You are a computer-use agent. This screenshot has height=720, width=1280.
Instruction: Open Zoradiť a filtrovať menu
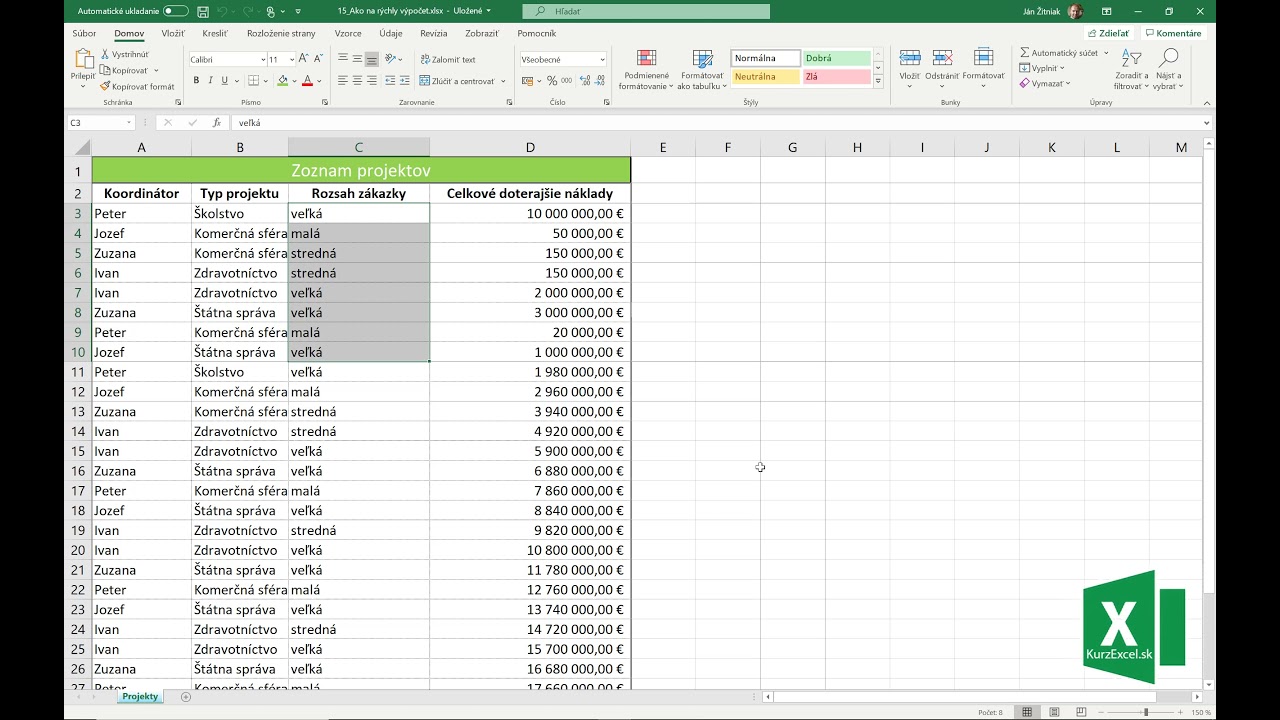(1131, 70)
